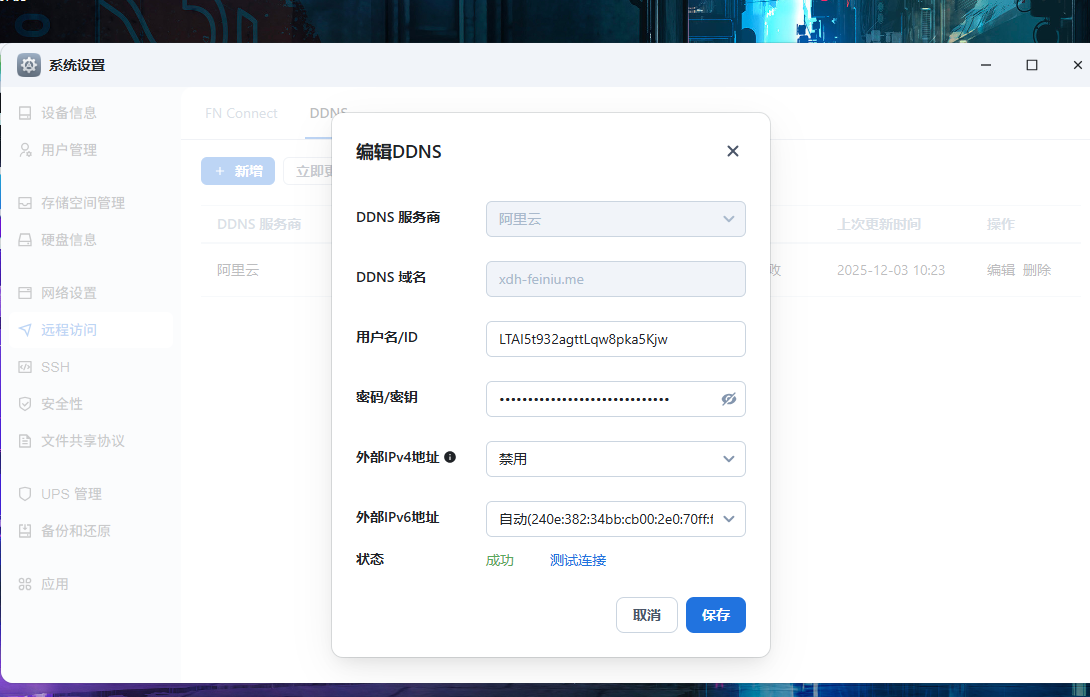Image resolution: width=1090 pixels, height=697 pixels.
Task: Open the 外部IPv6地址 dropdown
Action: point(615,518)
